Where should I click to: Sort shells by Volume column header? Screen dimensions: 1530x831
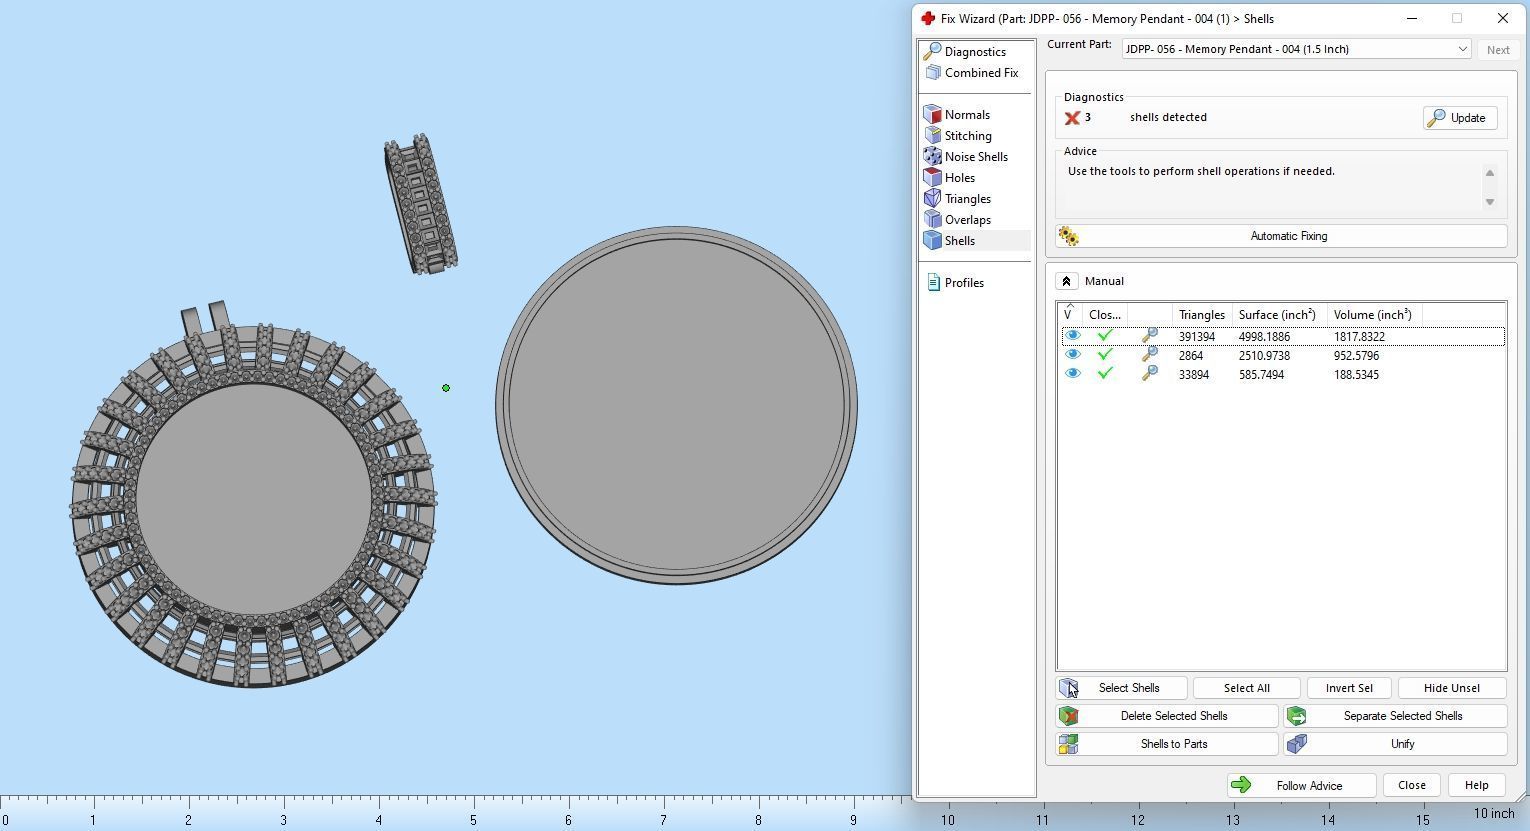pyautogui.click(x=1373, y=314)
